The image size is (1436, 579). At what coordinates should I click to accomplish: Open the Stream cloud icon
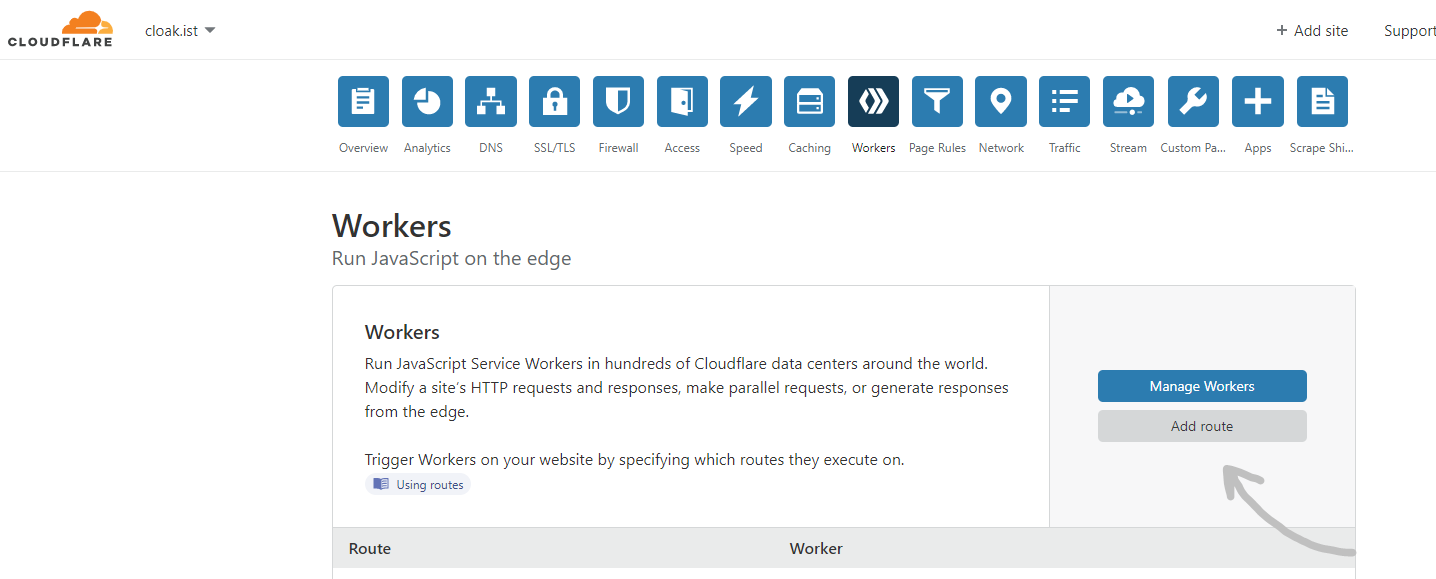click(1128, 102)
